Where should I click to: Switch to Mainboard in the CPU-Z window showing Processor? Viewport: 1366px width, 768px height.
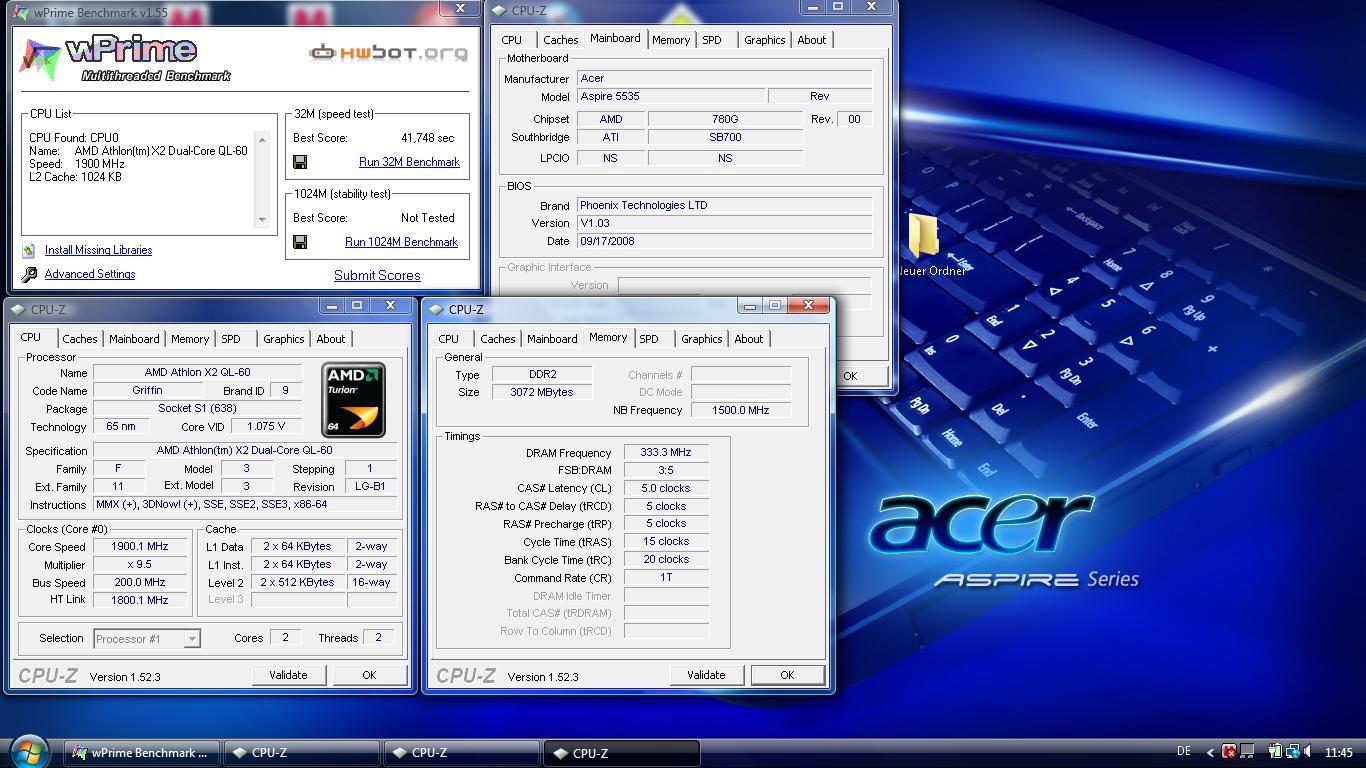134,339
